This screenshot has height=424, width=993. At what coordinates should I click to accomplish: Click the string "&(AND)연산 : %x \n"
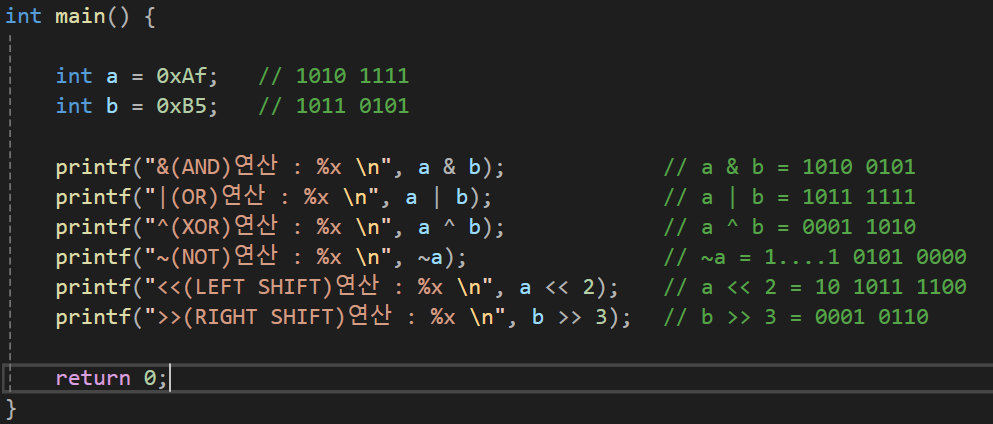pos(269,166)
